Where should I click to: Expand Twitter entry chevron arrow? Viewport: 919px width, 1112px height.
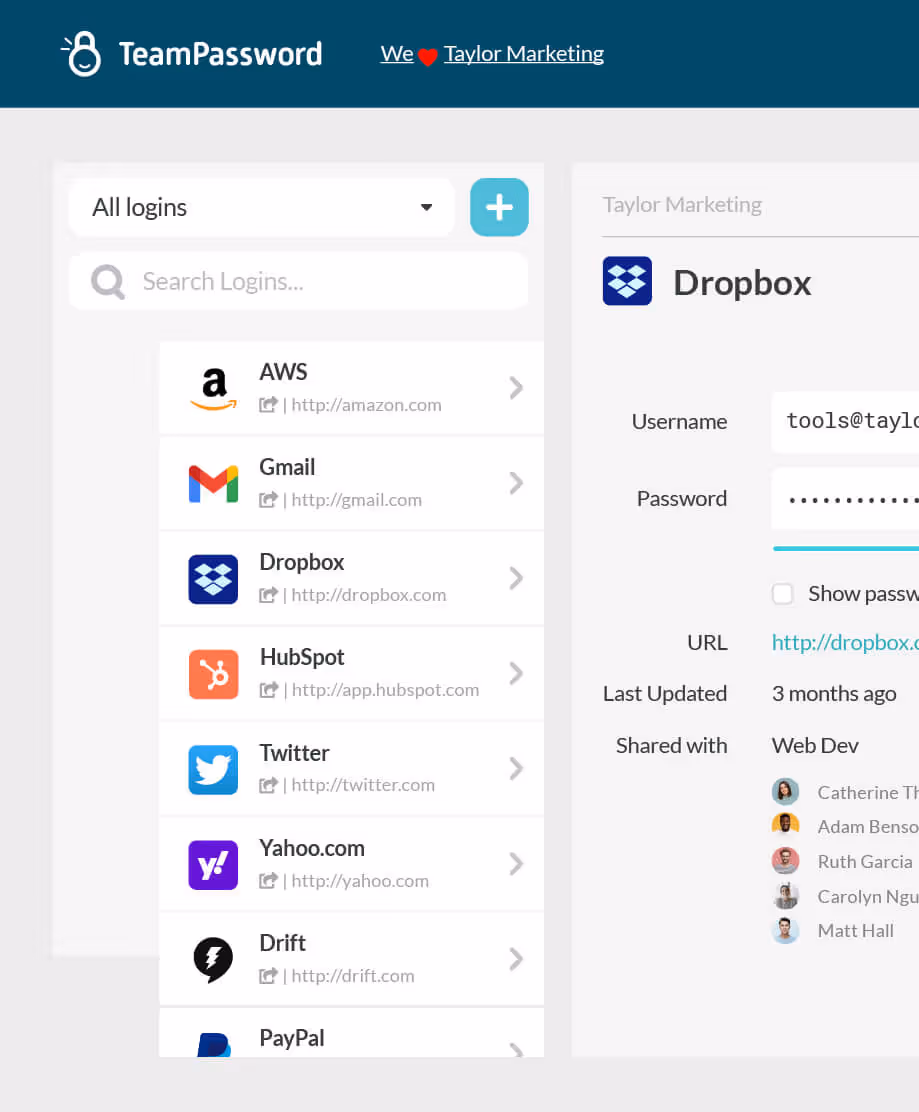point(516,768)
